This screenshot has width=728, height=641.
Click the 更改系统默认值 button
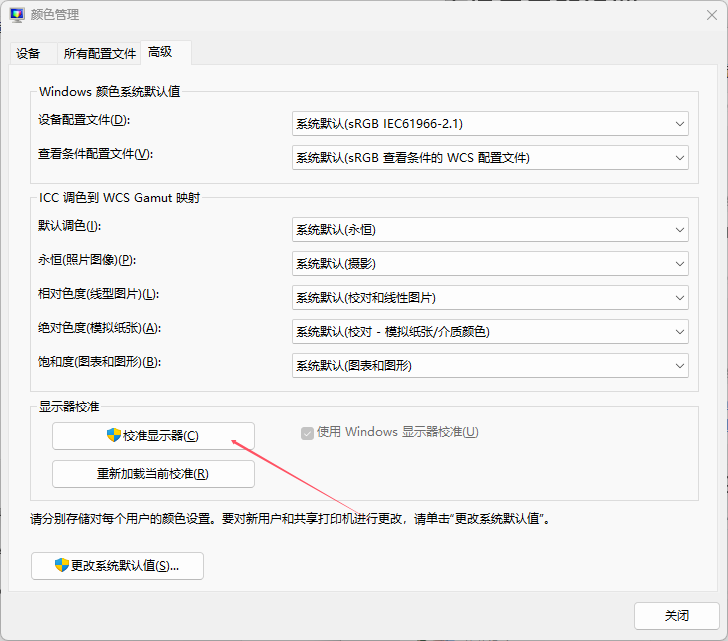point(117,566)
